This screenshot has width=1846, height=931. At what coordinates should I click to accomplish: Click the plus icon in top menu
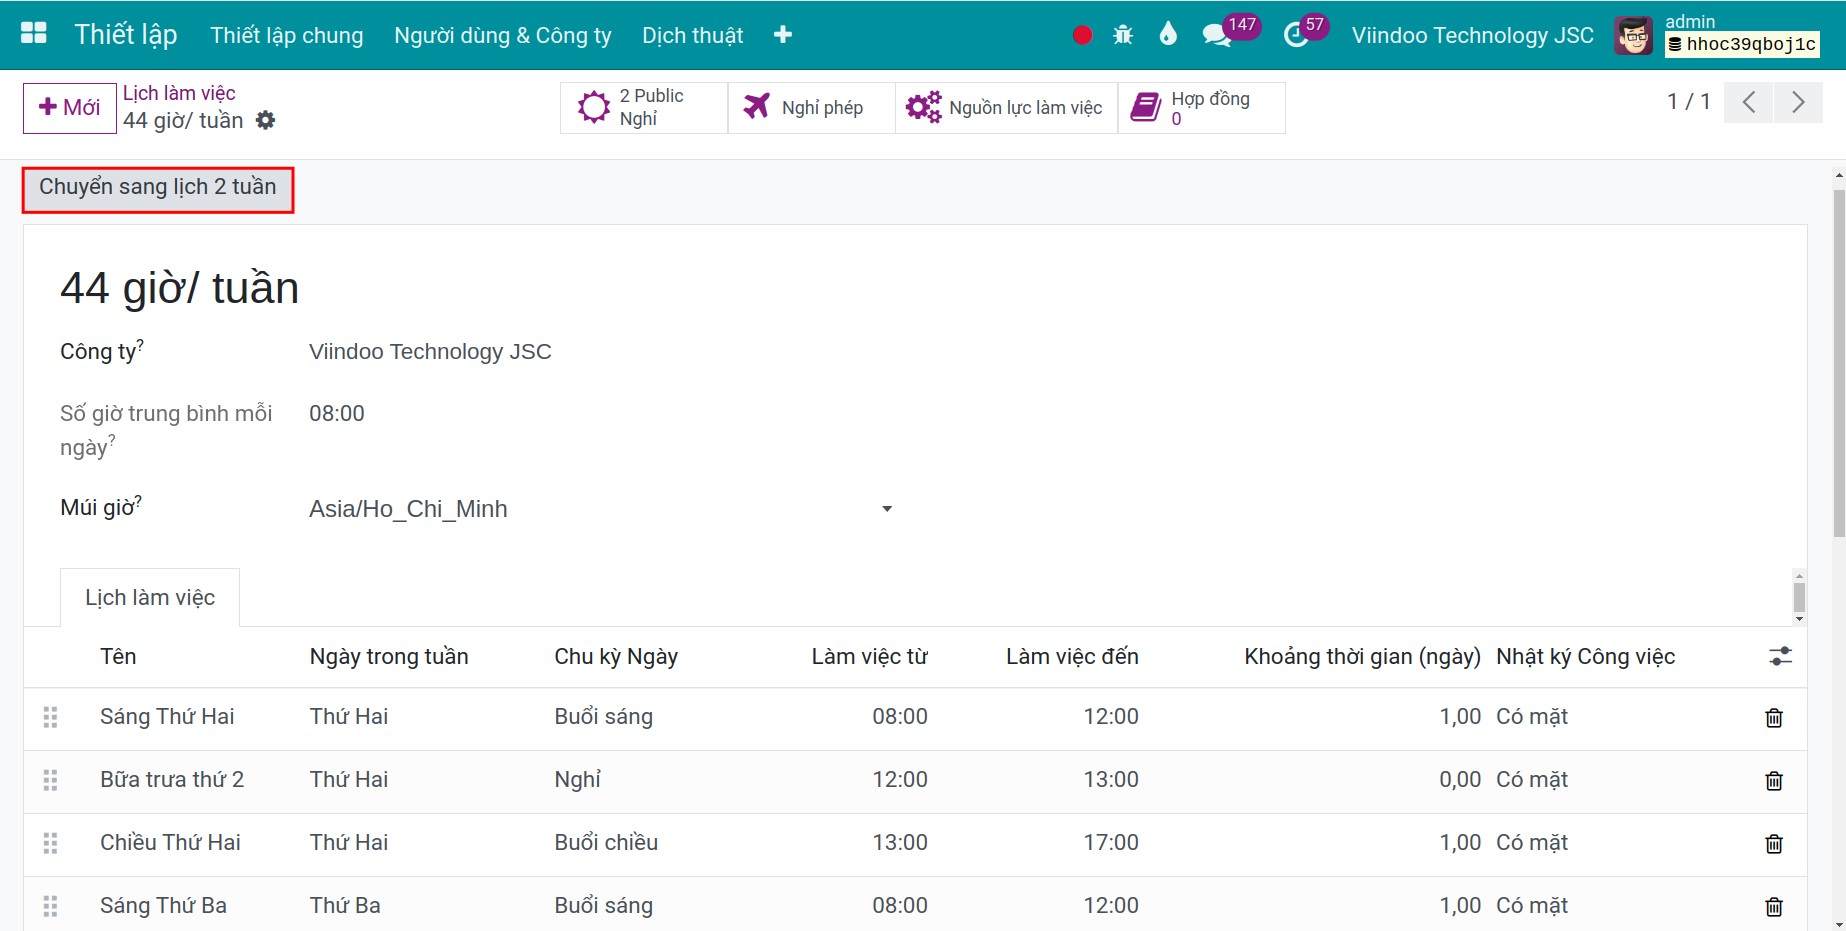coord(783,35)
